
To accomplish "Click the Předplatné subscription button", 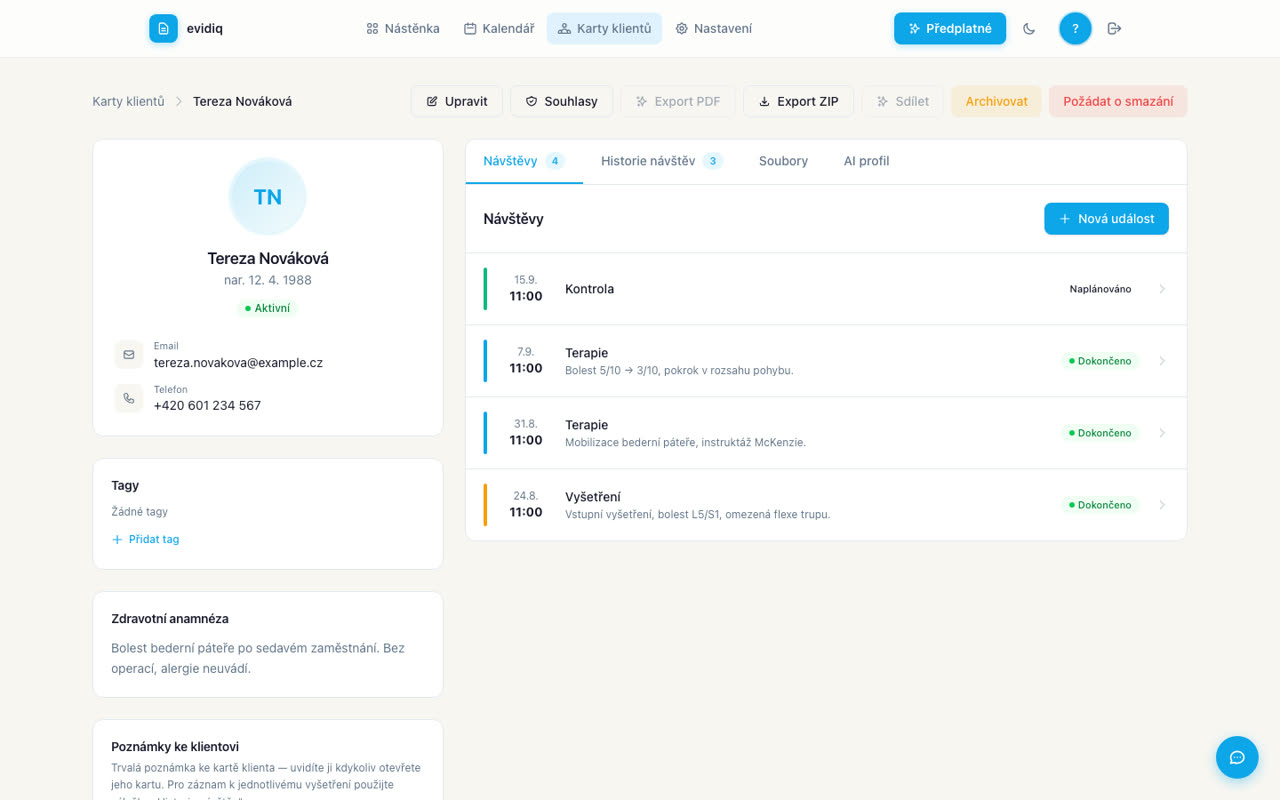I will [950, 28].
